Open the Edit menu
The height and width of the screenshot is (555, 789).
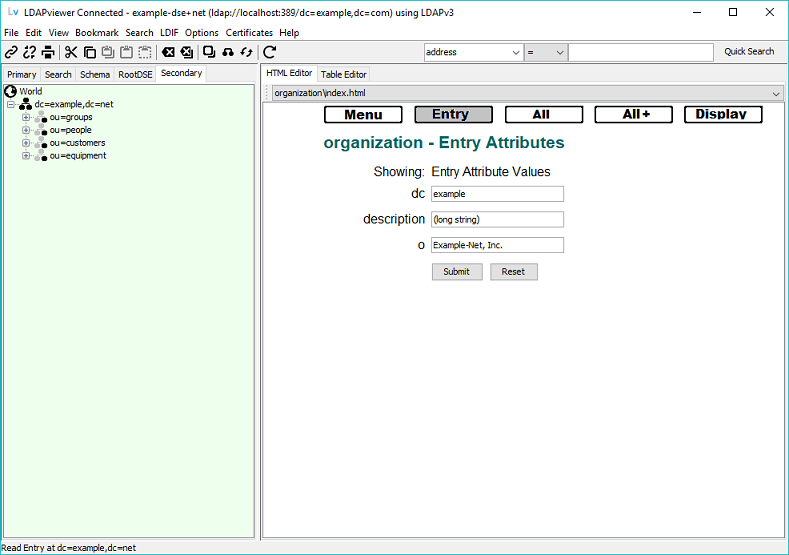pos(33,33)
